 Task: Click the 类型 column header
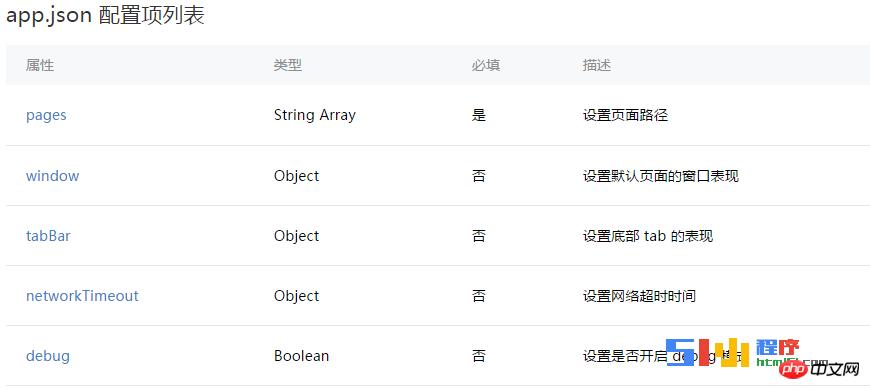point(287,65)
